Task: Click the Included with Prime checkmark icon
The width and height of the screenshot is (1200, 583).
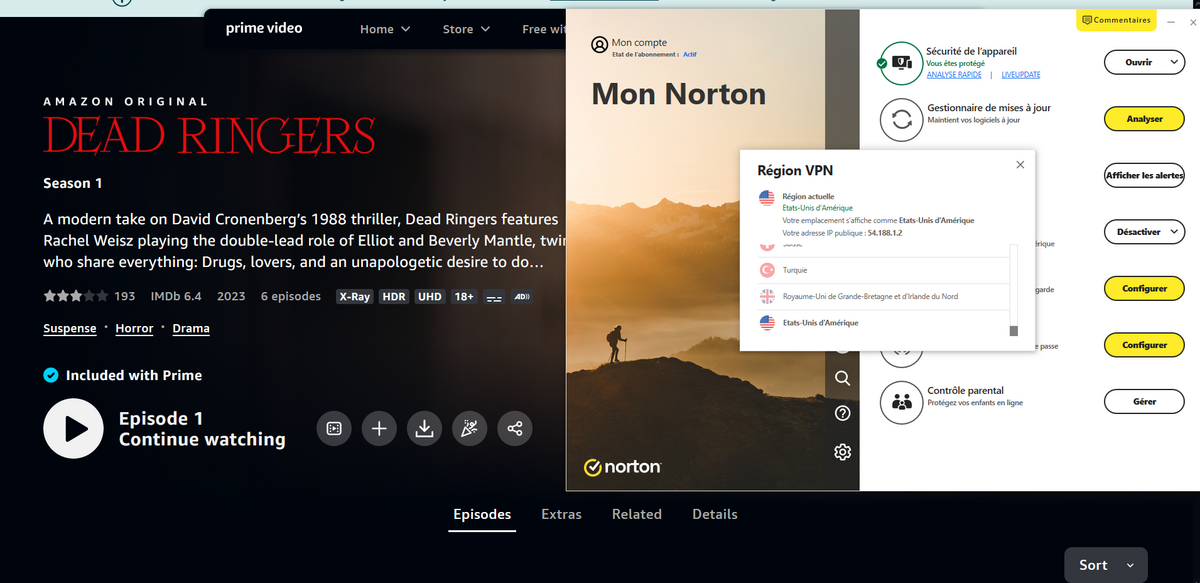Action: click(51, 375)
